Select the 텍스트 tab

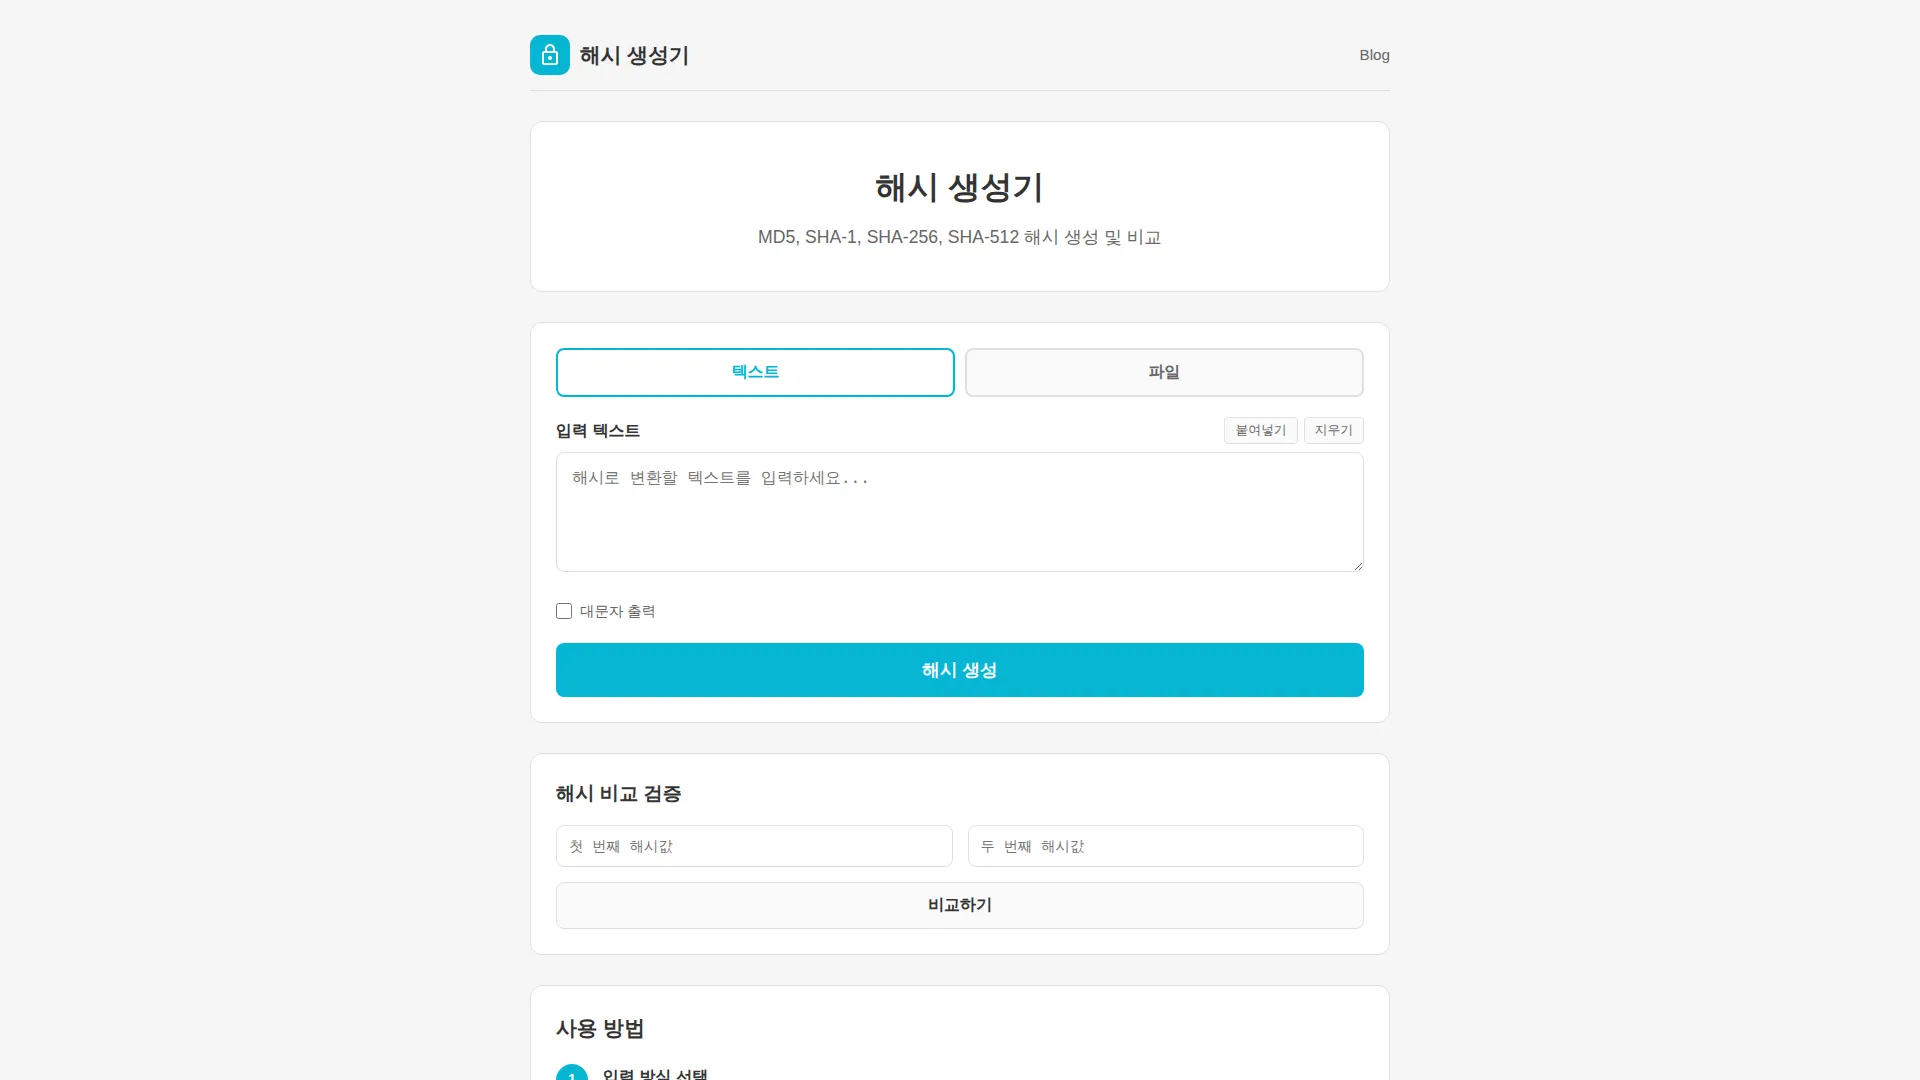tap(755, 372)
